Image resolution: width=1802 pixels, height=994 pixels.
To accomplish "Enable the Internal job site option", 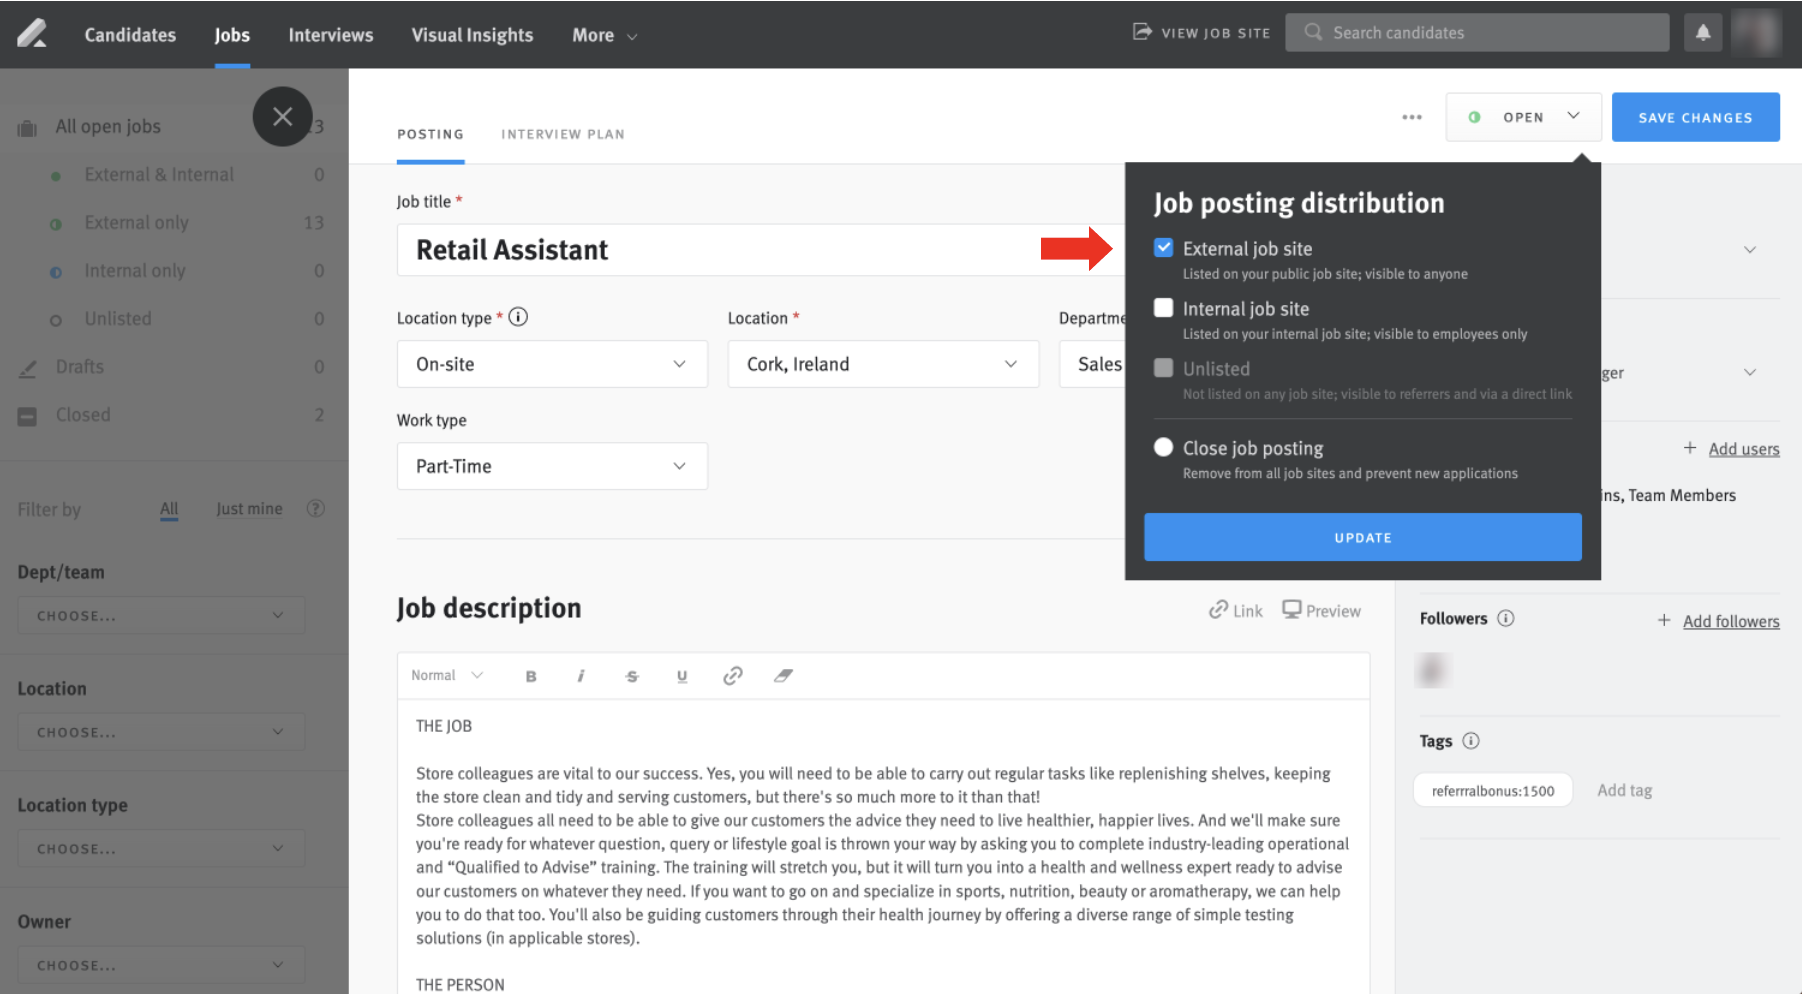I will [1163, 308].
